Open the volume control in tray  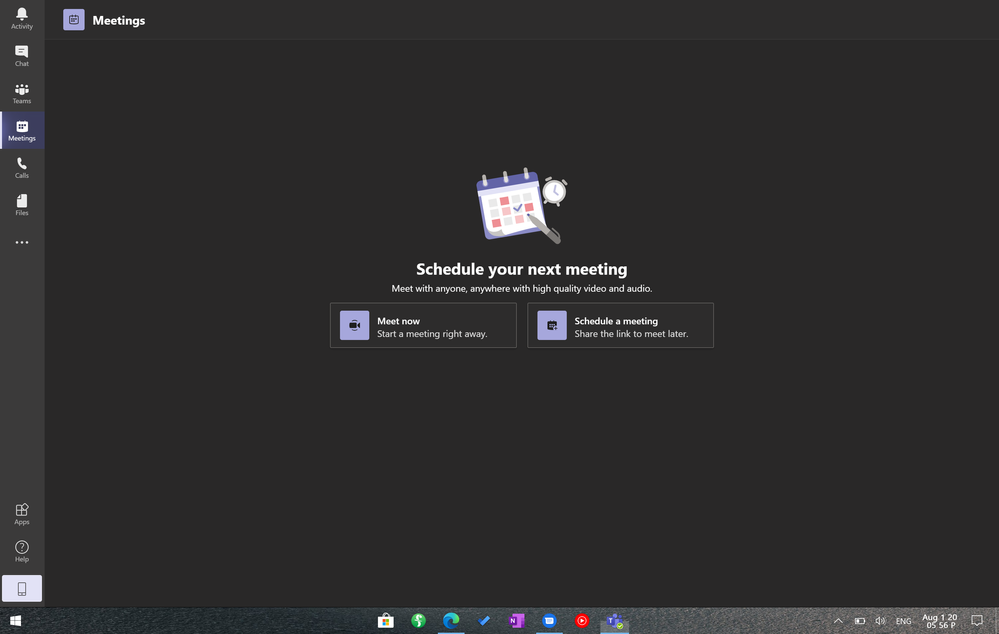point(880,621)
